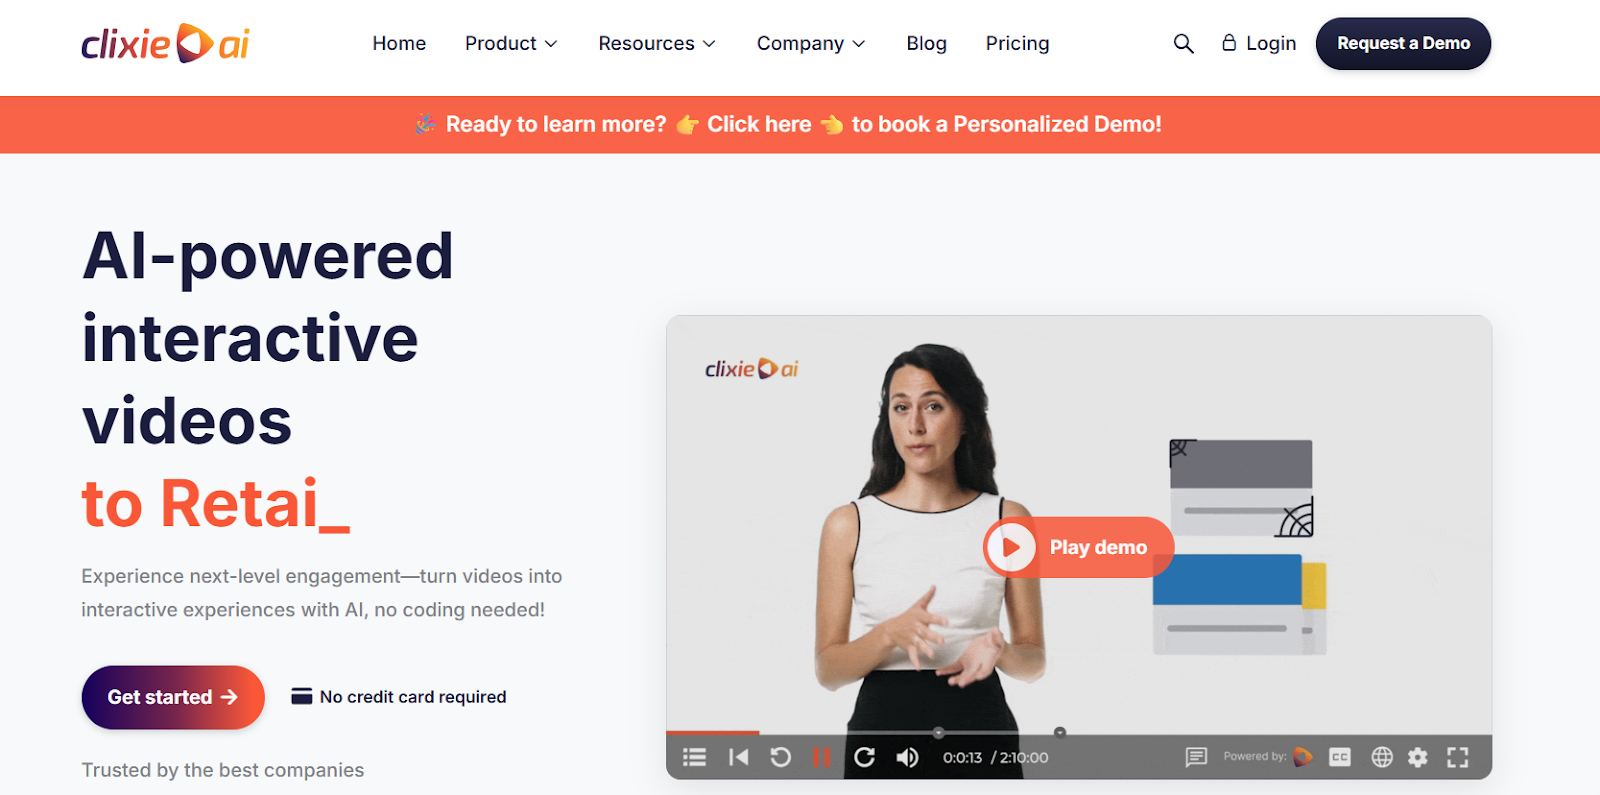Open the language globe icon in player
1600x795 pixels.
[1382, 757]
